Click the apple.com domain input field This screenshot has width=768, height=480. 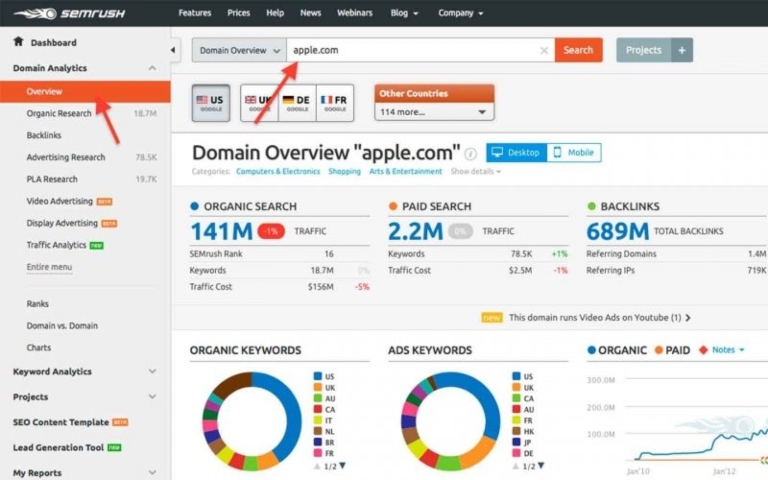pyautogui.click(x=410, y=50)
